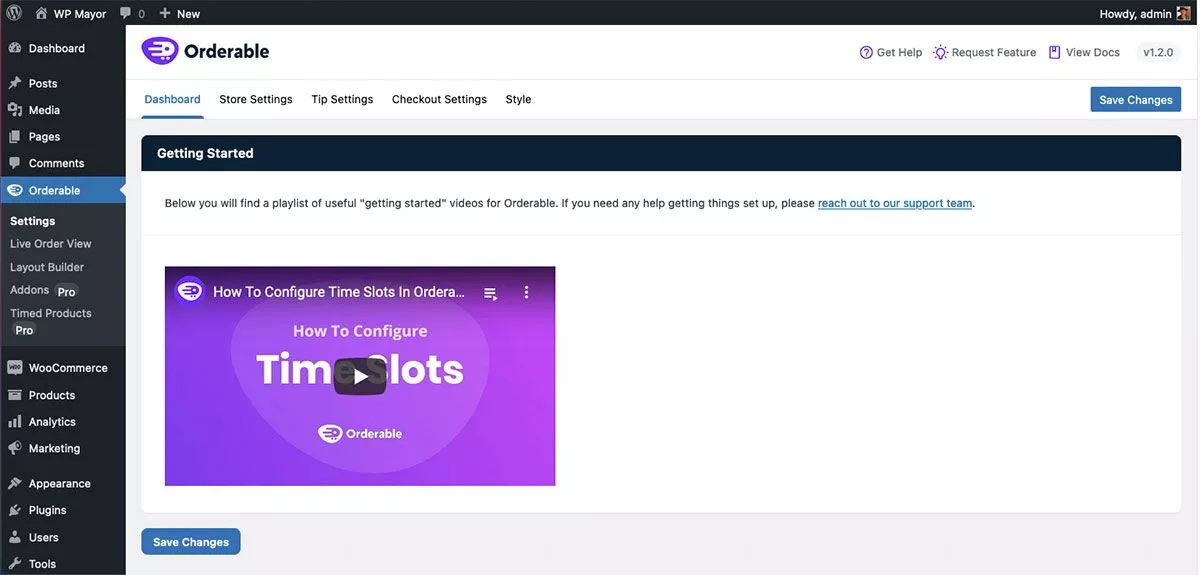Click the Appearance label in sidebar

tap(60, 484)
